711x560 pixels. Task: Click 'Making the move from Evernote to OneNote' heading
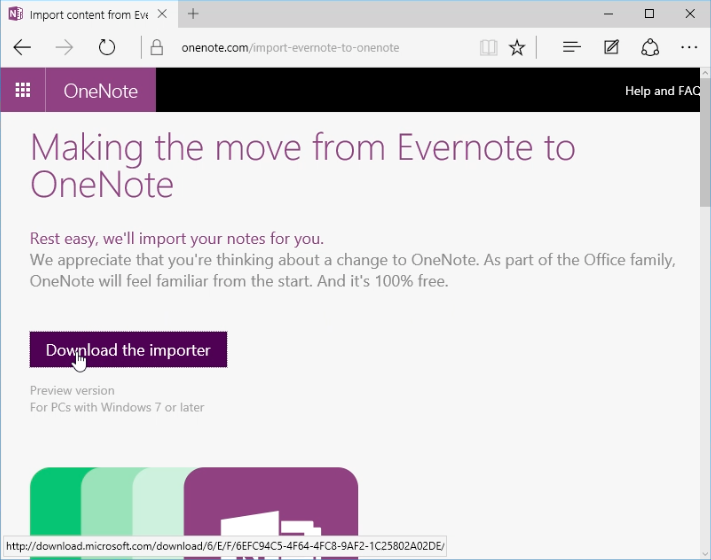[302, 166]
